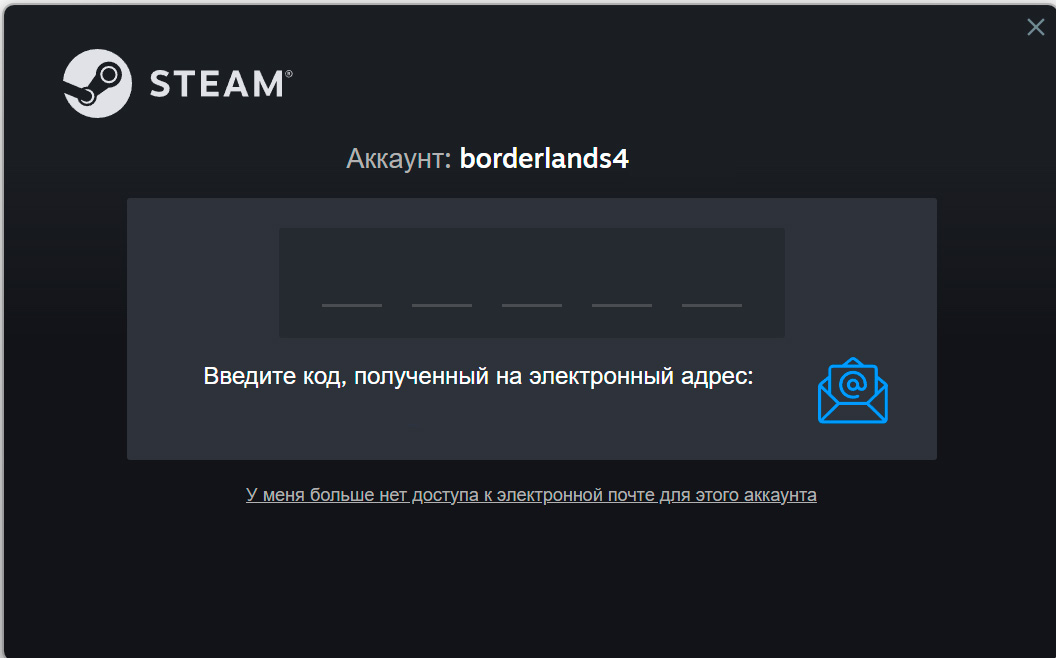Select the third code digit slot
The width and height of the screenshot is (1056, 658).
pos(532,283)
